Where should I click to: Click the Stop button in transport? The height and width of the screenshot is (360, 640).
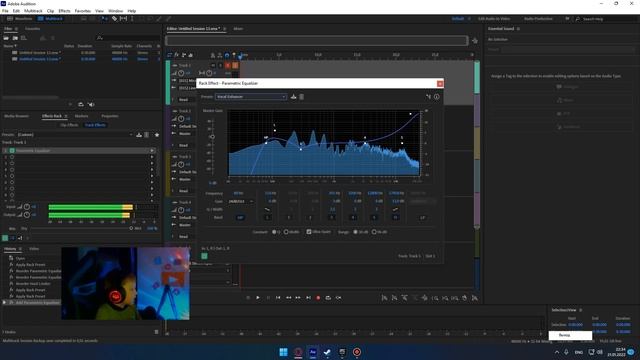pyautogui.click(x=248, y=298)
